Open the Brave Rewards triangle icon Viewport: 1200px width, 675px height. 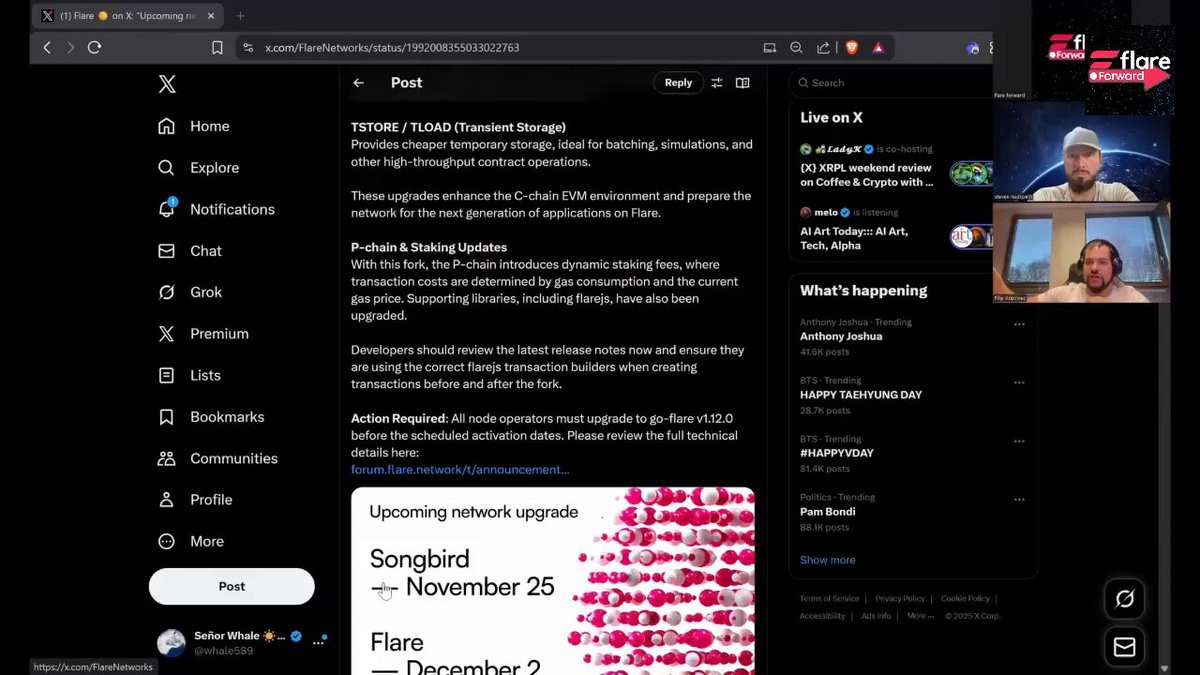(x=878, y=47)
